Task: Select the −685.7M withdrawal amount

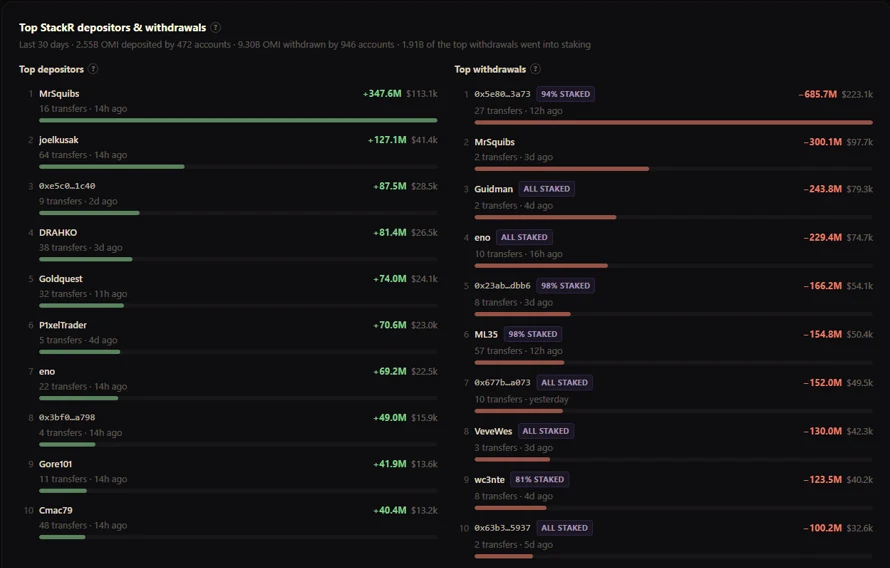Action: pyautogui.click(x=817, y=94)
